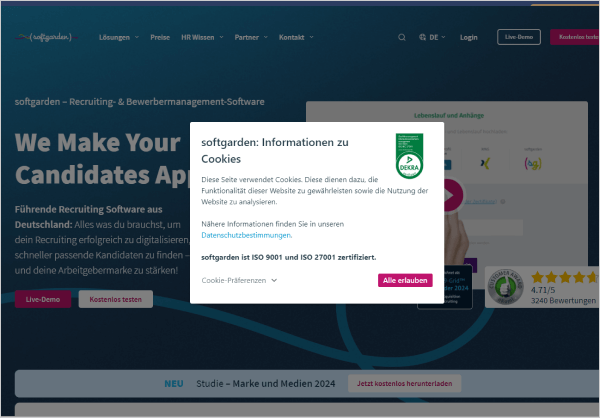Click the rating stars 4.71/5
This screenshot has width=600, height=418.
pyautogui.click(x=565, y=277)
